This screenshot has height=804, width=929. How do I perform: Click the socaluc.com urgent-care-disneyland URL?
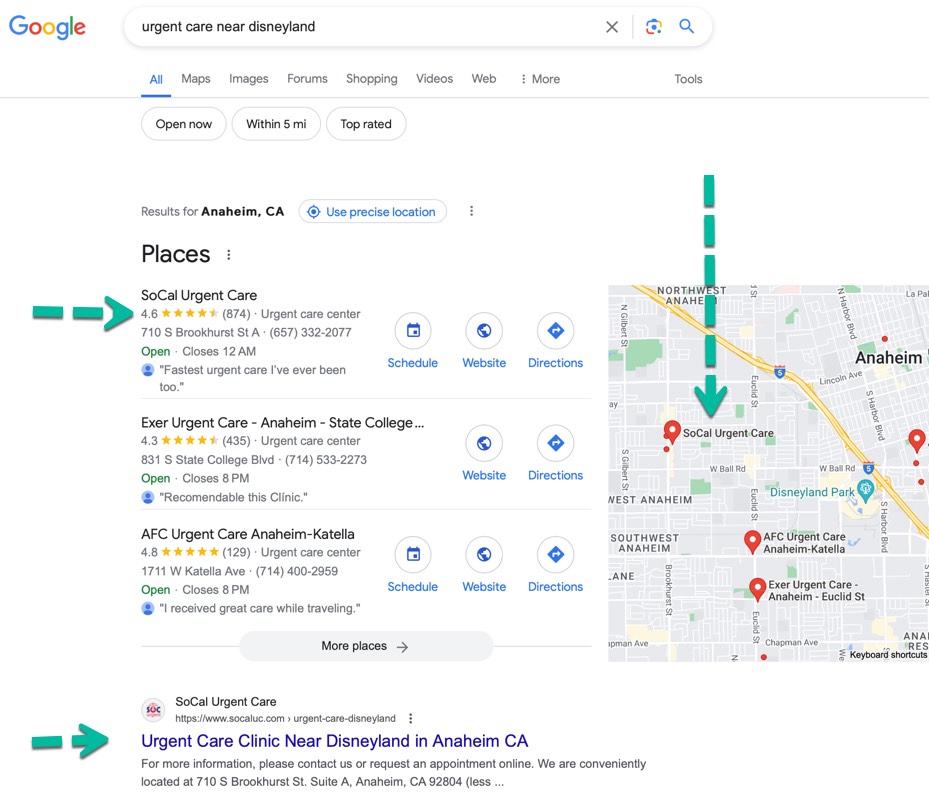point(285,719)
